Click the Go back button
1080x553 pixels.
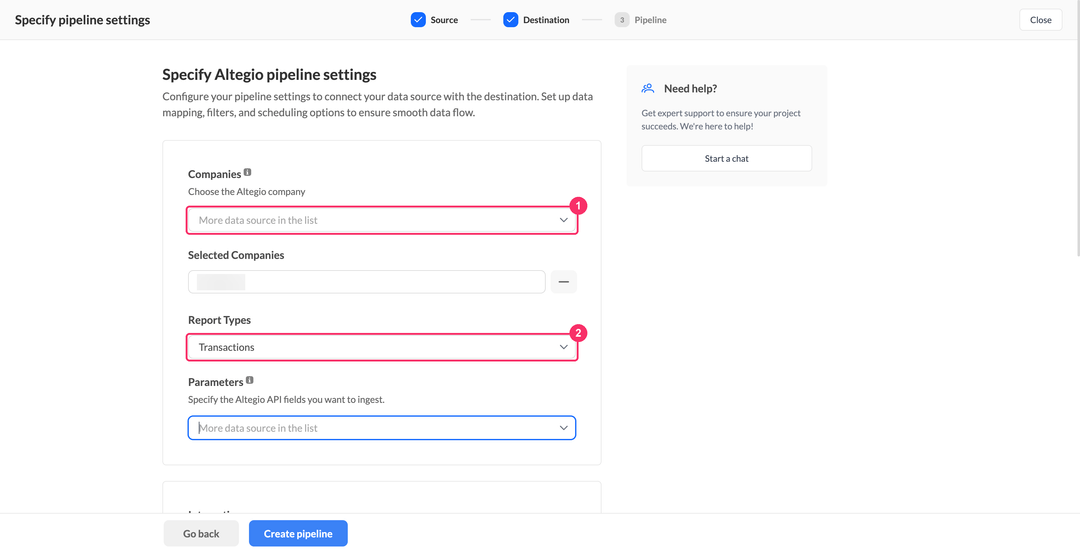click(x=201, y=534)
